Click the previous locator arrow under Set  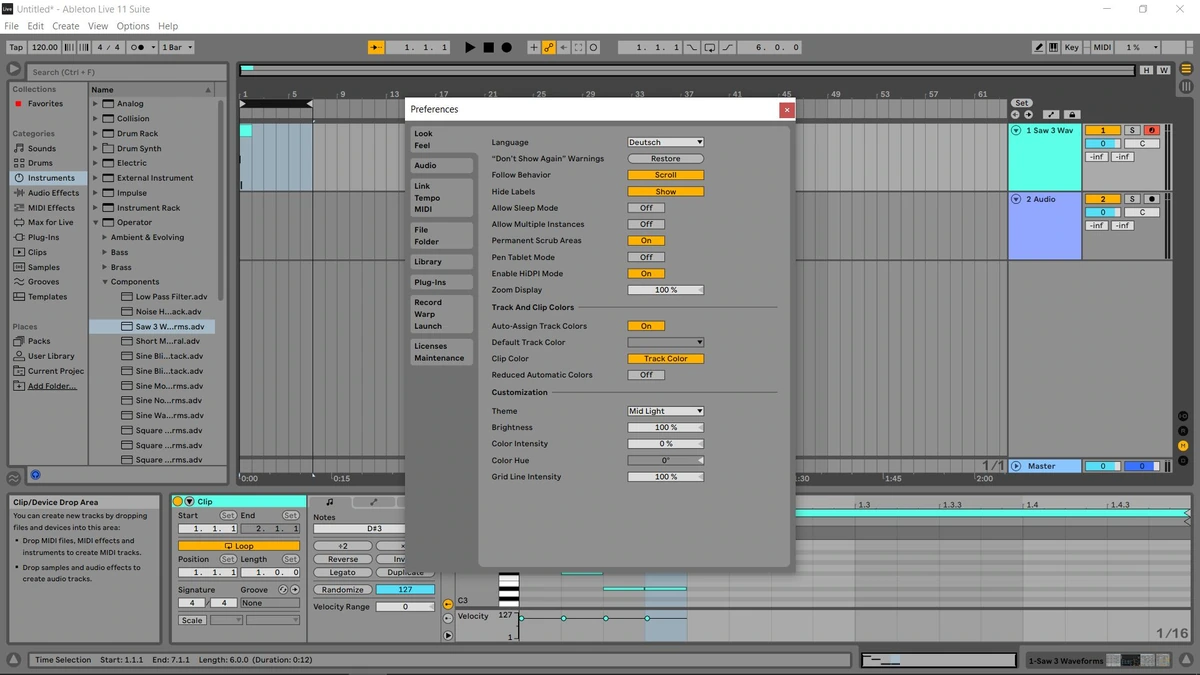coord(1015,115)
